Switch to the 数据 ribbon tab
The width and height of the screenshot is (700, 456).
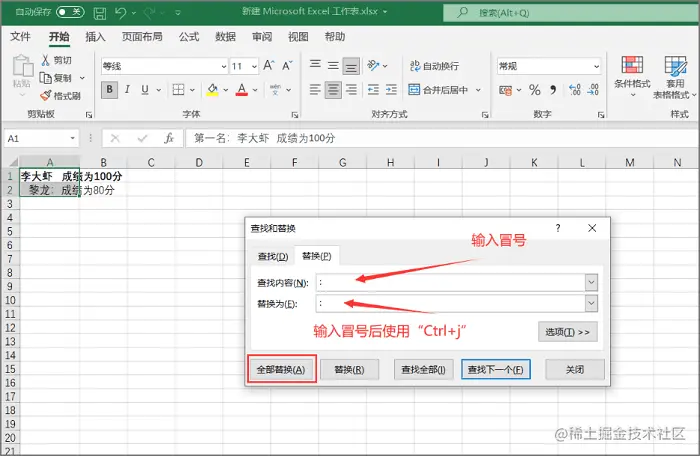tap(225, 37)
